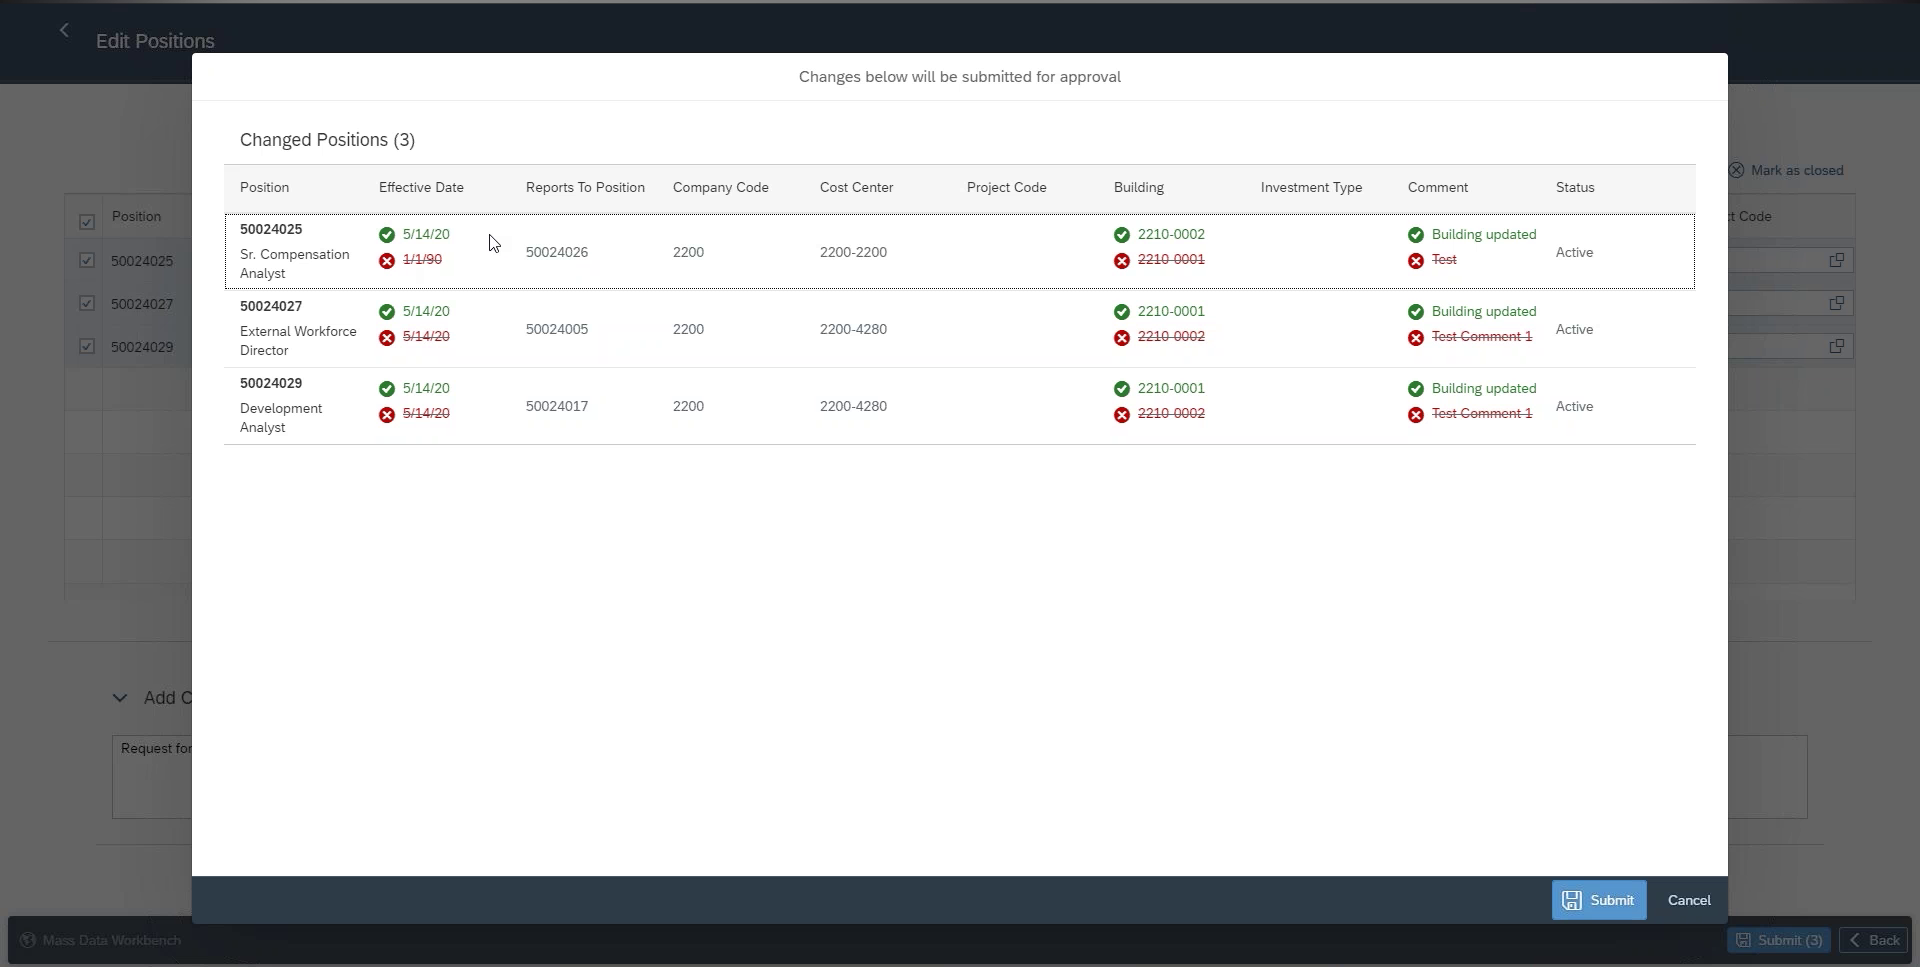Click the Cost Center column header
The height and width of the screenshot is (967, 1920).
(856, 188)
